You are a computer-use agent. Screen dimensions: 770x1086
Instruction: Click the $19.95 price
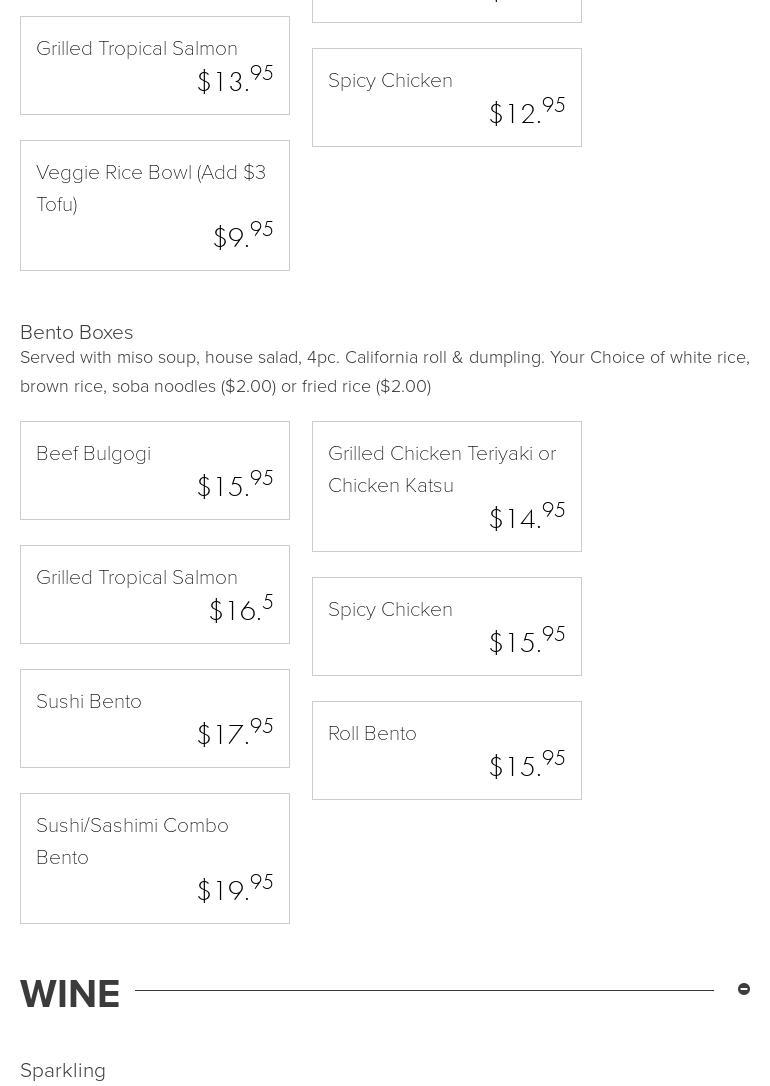235,889
